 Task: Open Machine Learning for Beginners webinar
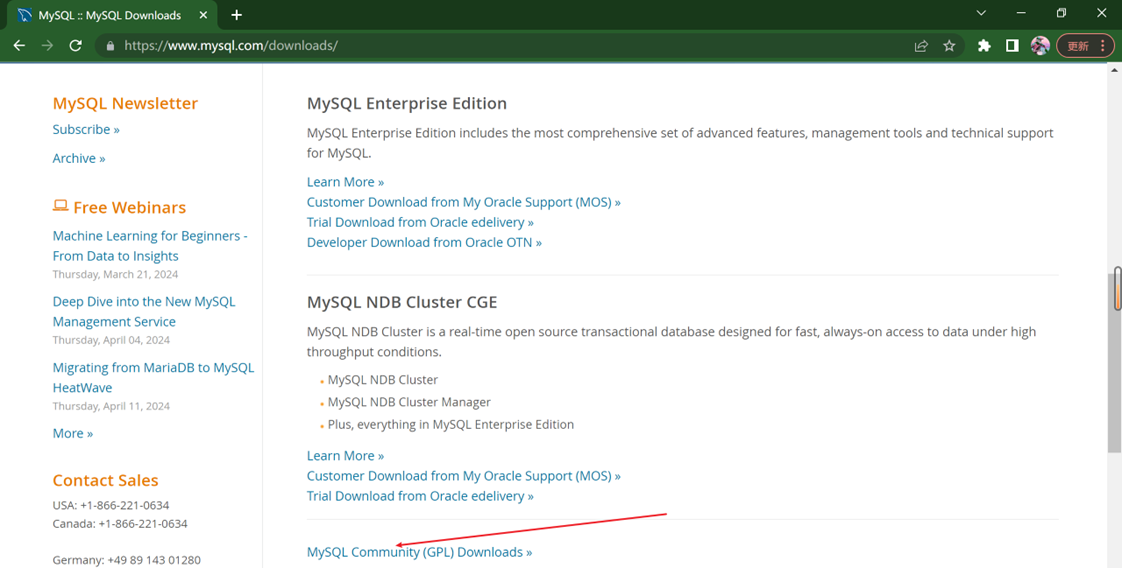click(x=150, y=245)
